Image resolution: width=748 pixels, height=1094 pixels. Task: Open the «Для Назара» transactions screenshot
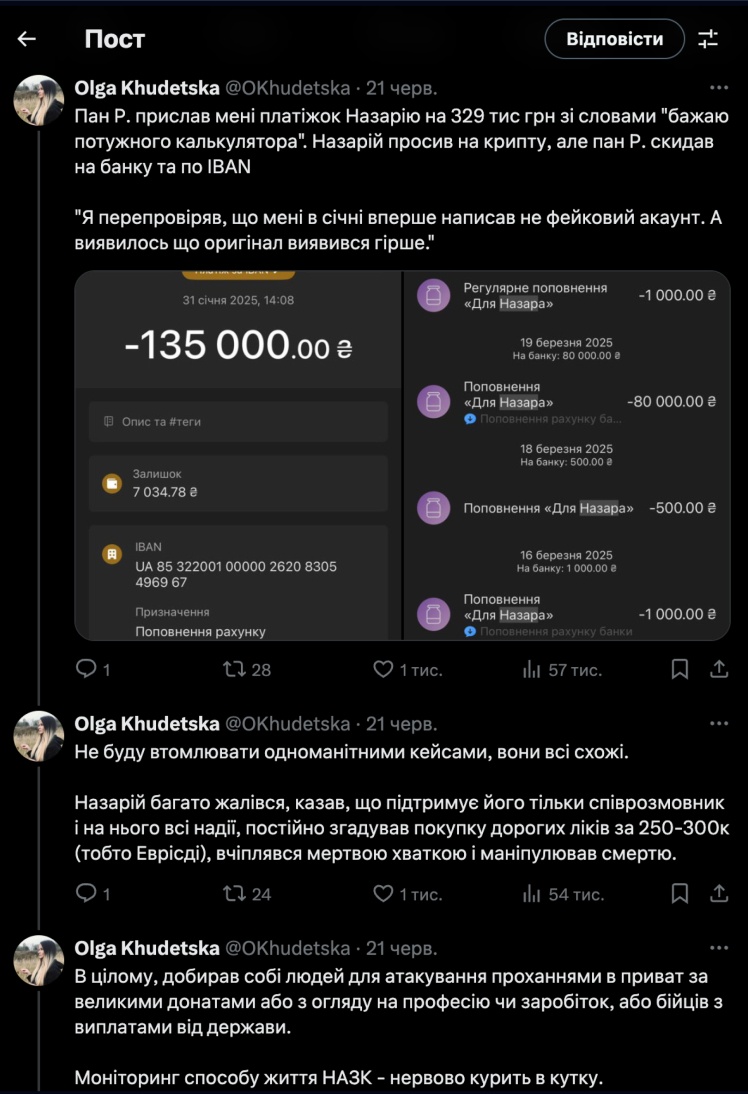point(567,455)
